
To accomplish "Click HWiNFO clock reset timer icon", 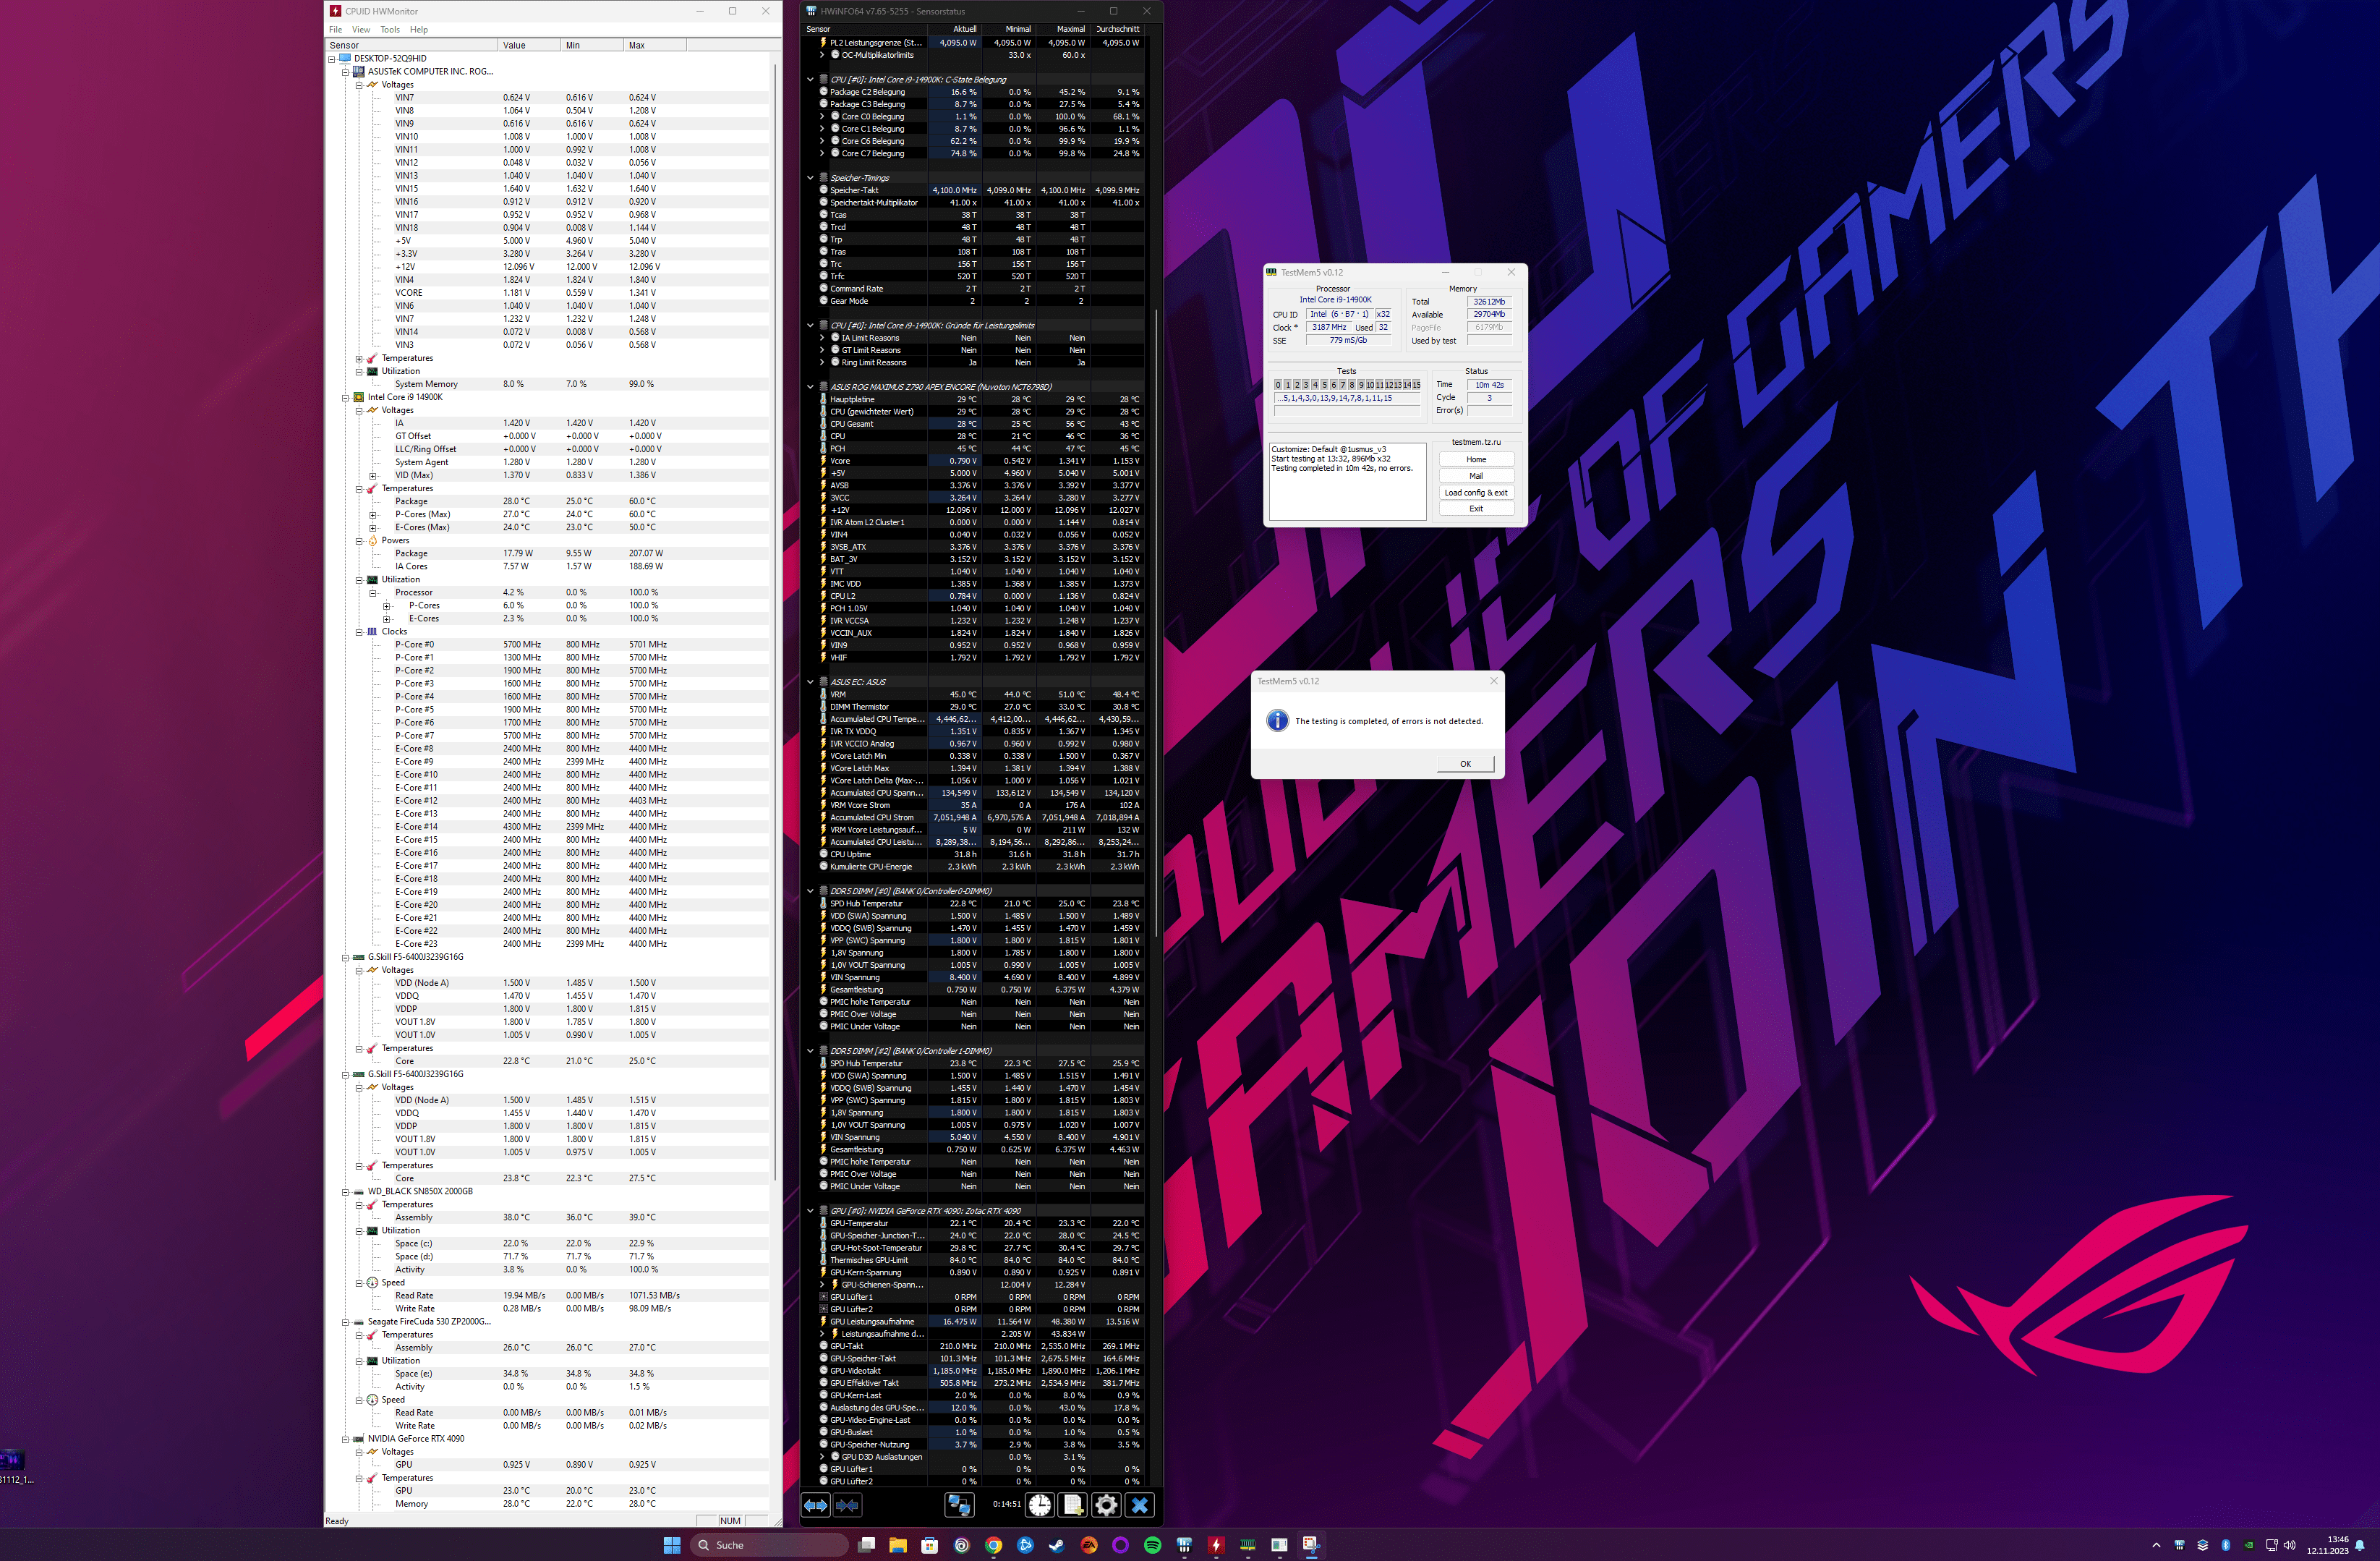I will 1040,1505.
